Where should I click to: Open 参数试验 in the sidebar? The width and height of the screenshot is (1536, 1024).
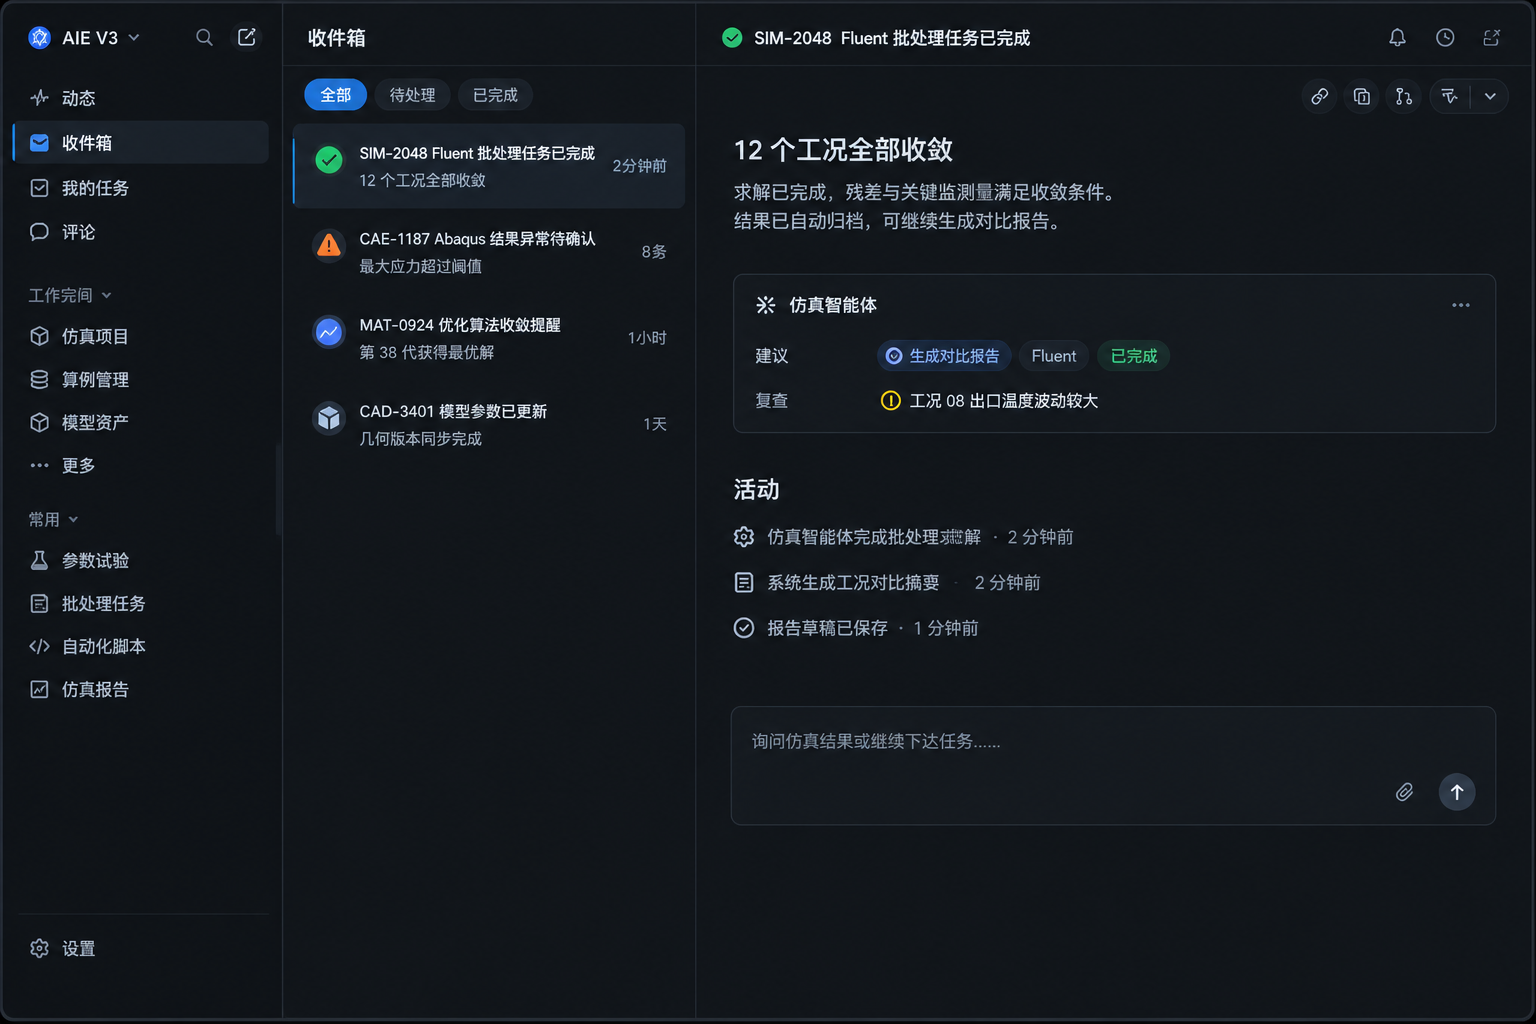tap(141, 560)
